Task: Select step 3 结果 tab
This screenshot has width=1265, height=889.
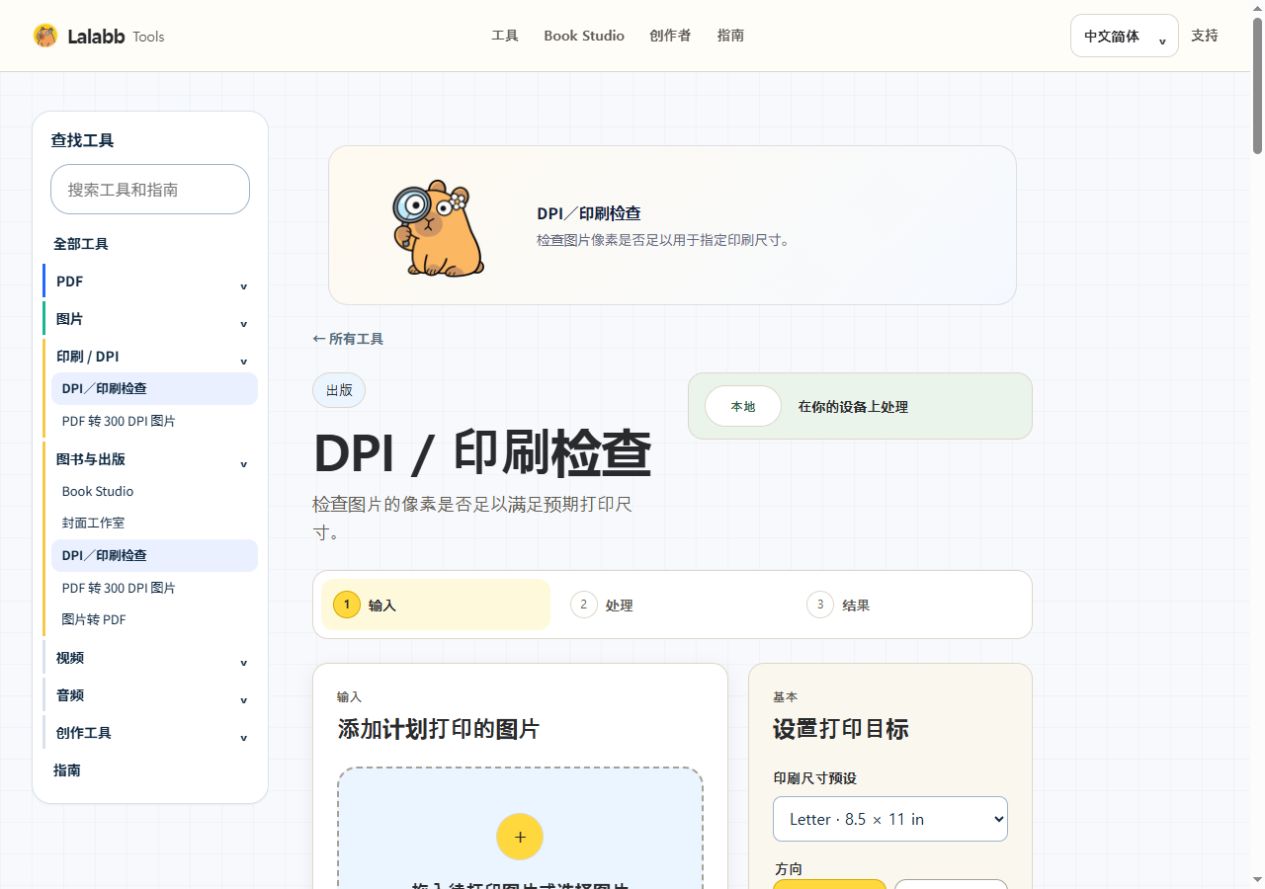Action: coord(911,605)
